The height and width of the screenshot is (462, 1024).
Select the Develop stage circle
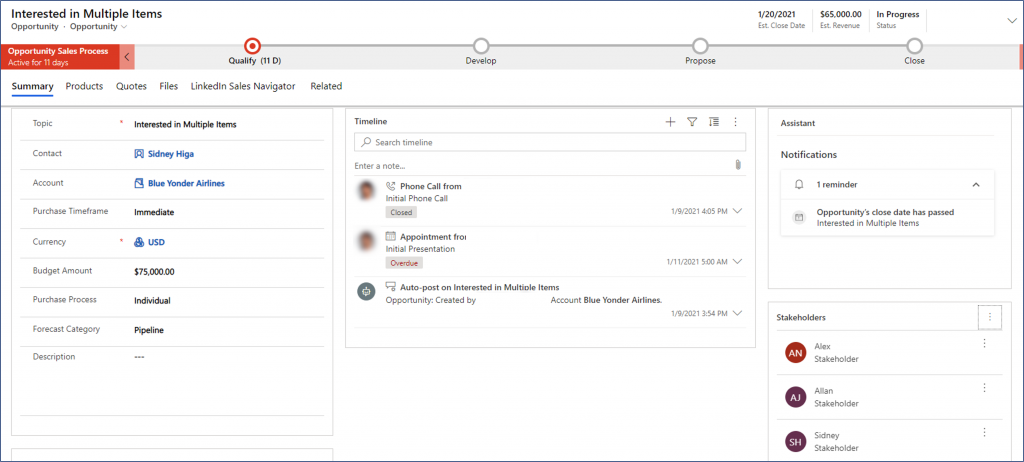[x=481, y=46]
